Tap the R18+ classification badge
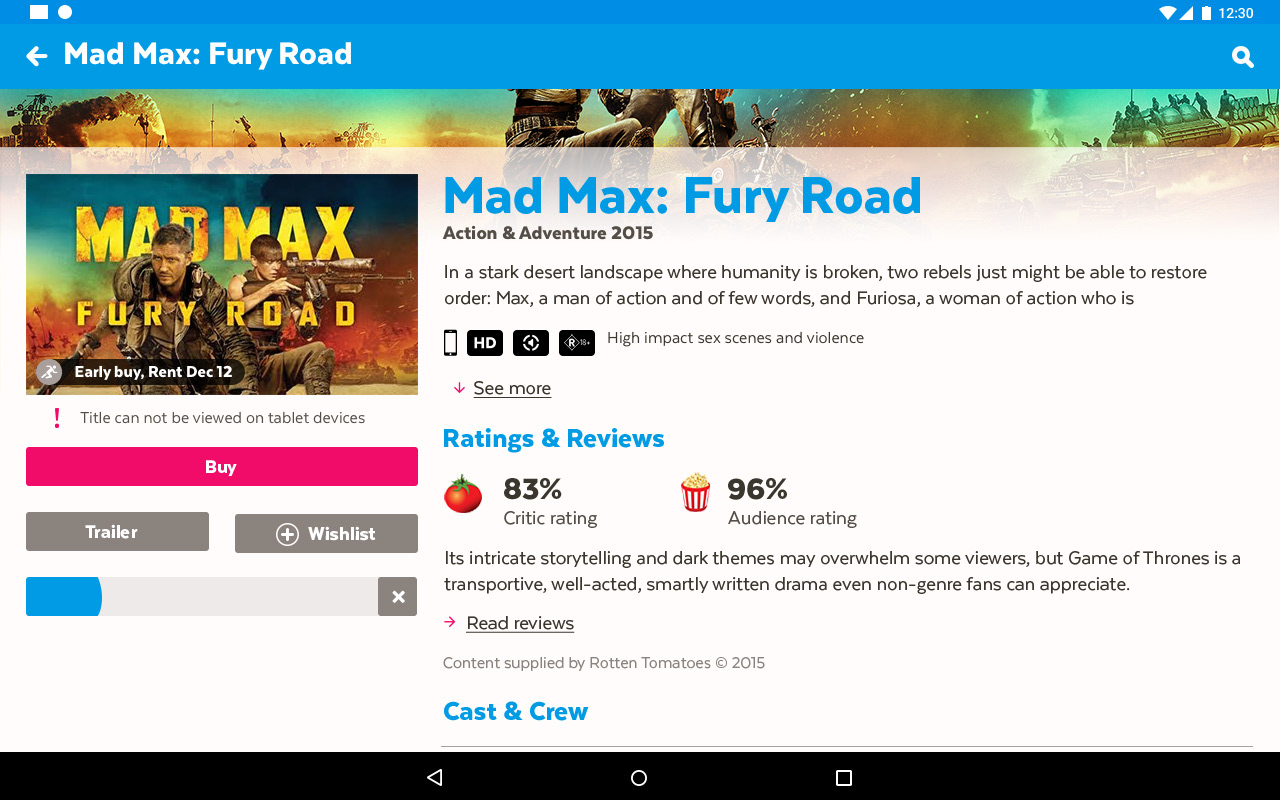This screenshot has width=1280, height=800. [577, 343]
